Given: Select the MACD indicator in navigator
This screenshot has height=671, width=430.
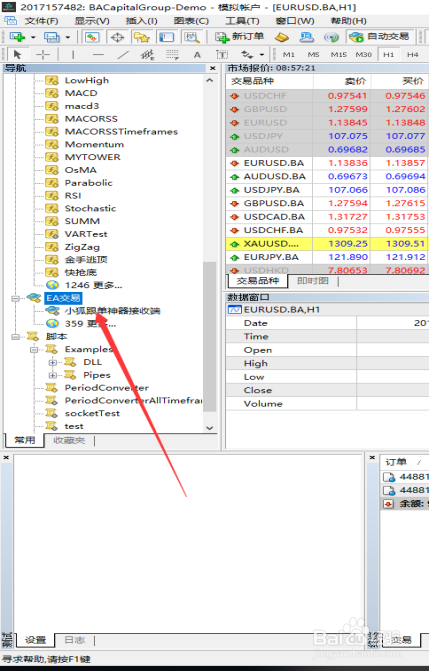Looking at the screenshot, I should tap(80, 93).
